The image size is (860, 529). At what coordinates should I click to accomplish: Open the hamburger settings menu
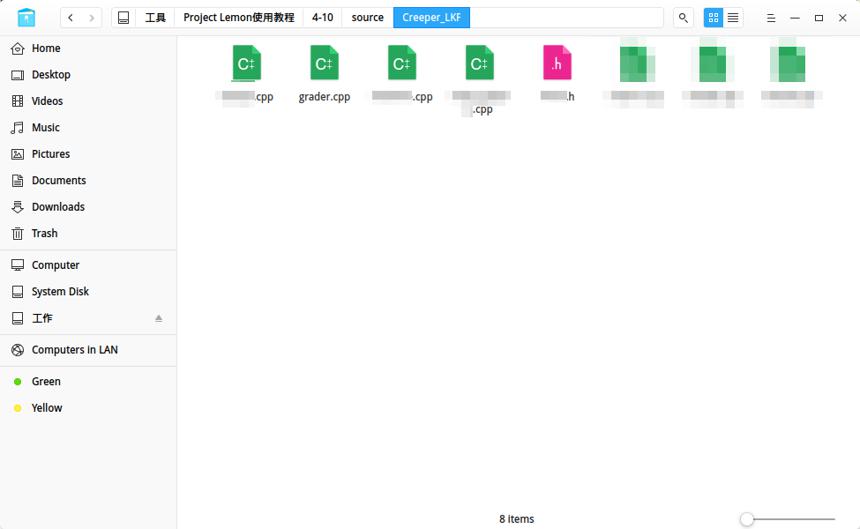(x=771, y=18)
